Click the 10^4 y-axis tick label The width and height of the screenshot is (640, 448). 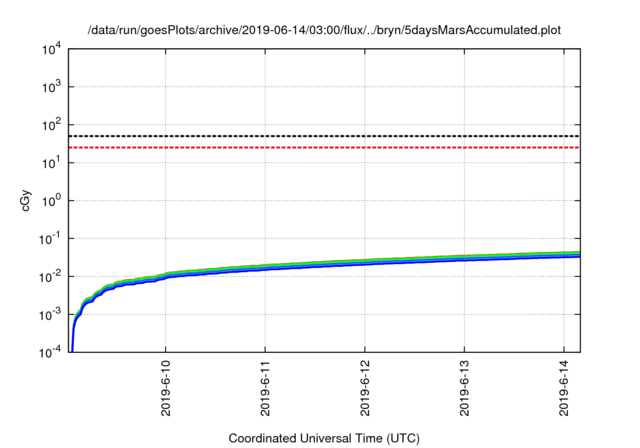52,50
